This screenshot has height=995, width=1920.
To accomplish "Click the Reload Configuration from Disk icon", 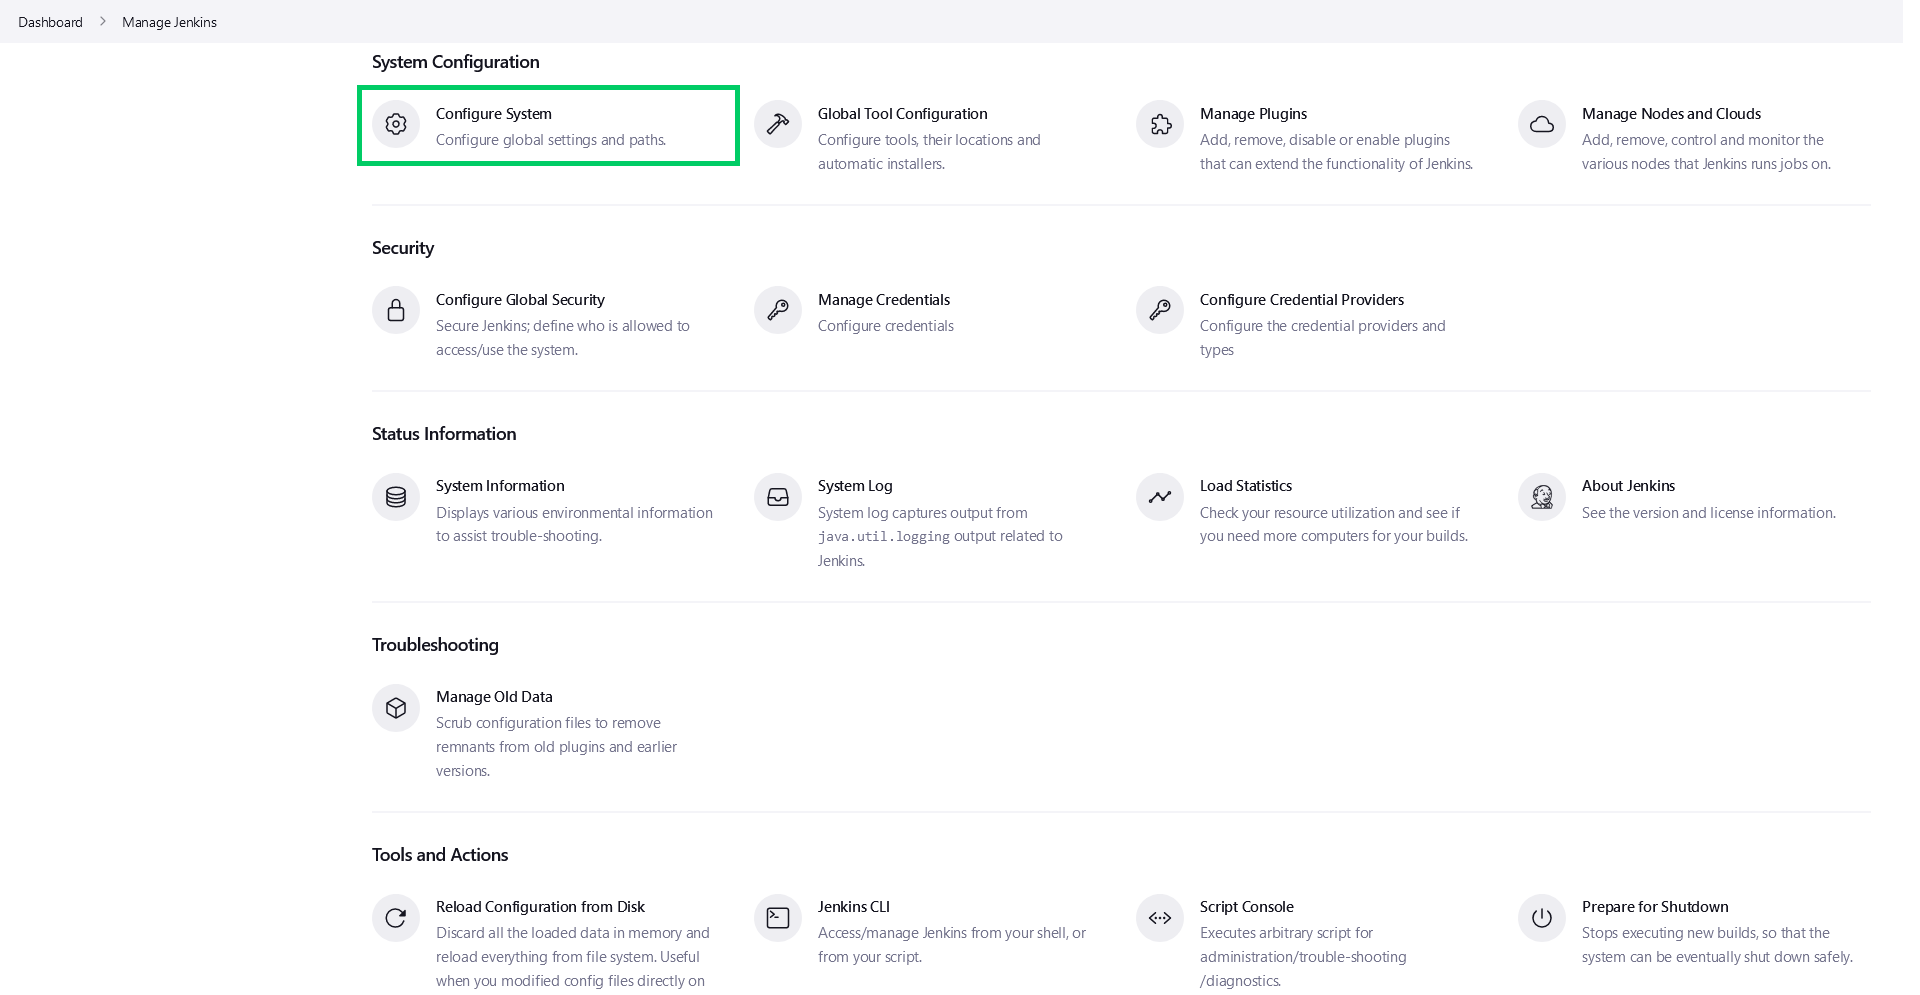I will 396,918.
